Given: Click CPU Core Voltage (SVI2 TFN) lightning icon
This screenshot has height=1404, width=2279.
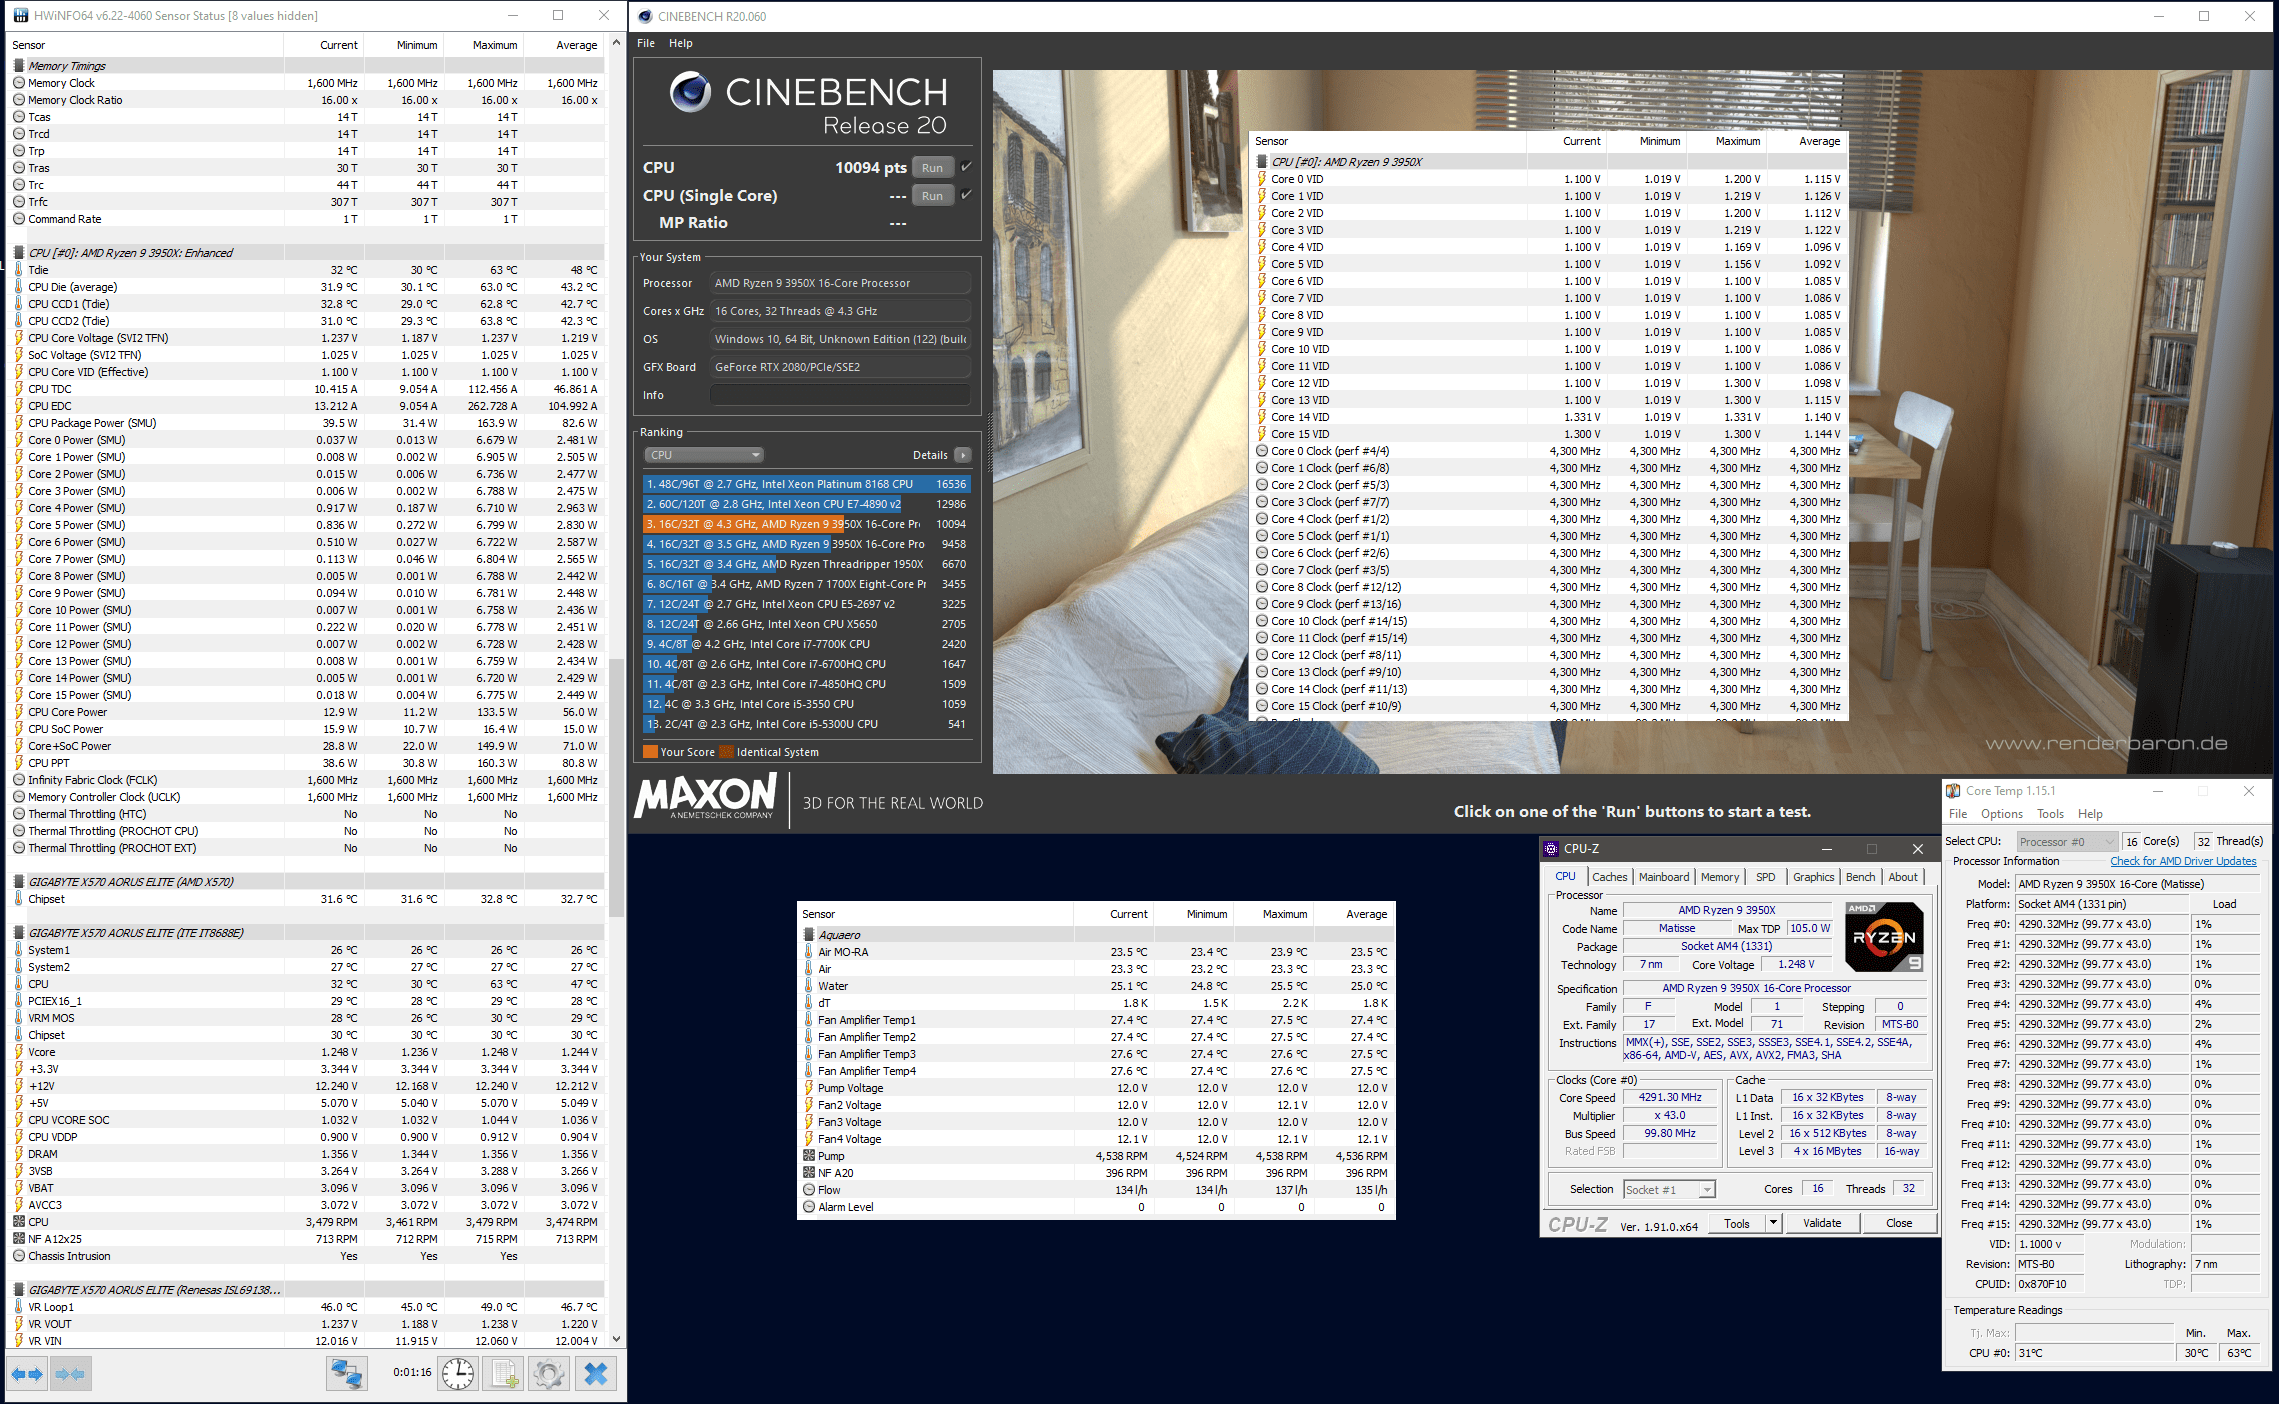Looking at the screenshot, I should [19, 338].
